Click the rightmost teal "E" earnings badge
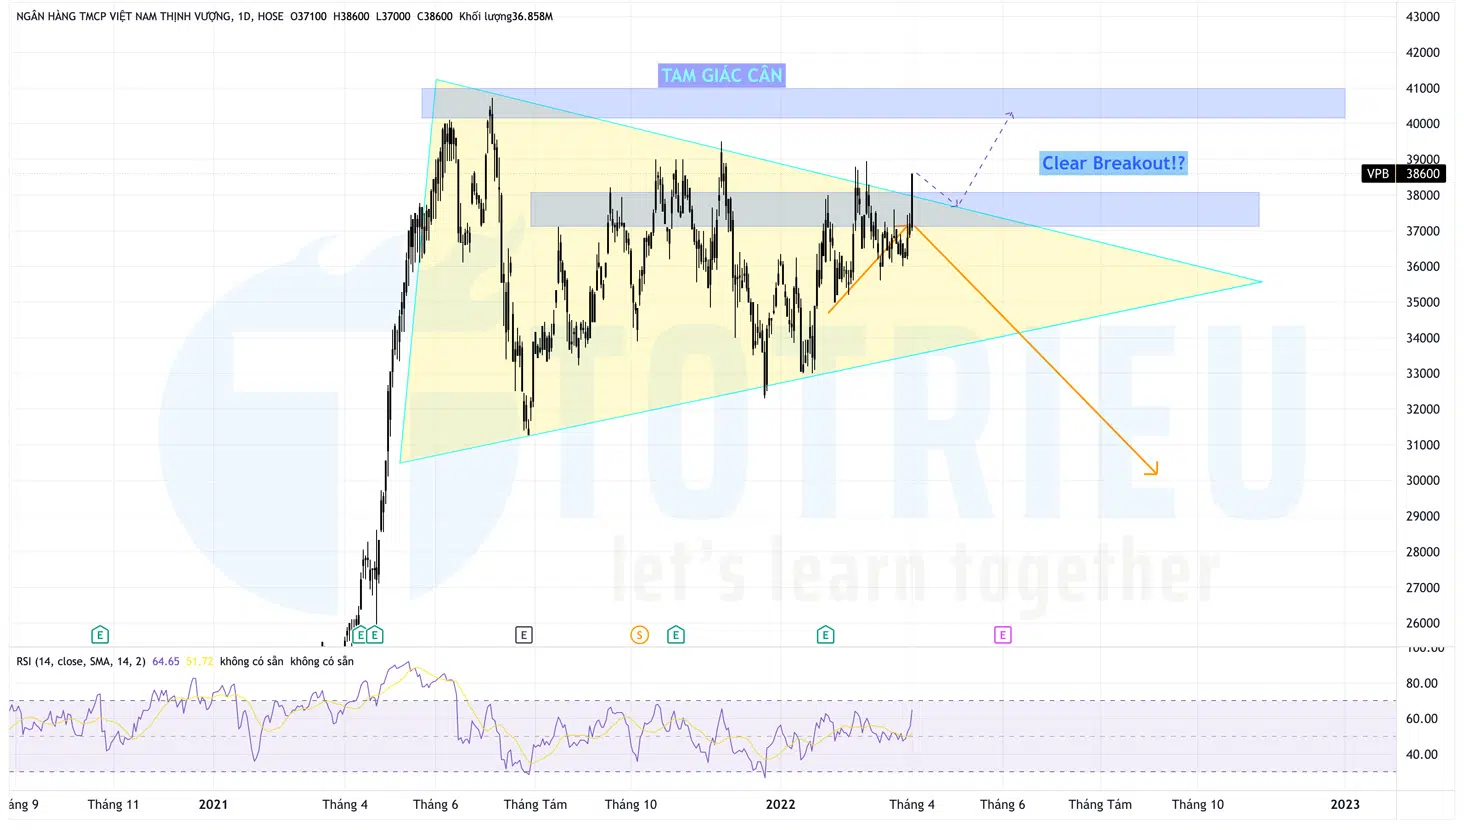The width and height of the screenshot is (1464, 830). click(825, 634)
